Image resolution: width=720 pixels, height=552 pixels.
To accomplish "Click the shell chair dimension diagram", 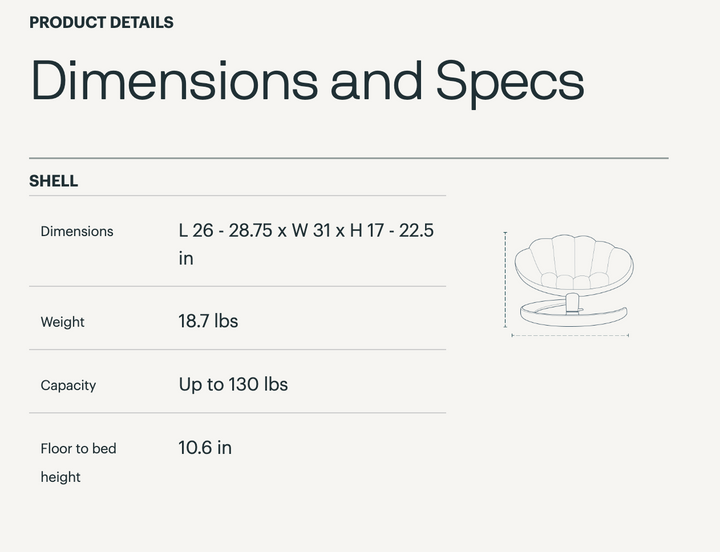I will point(568,284).
